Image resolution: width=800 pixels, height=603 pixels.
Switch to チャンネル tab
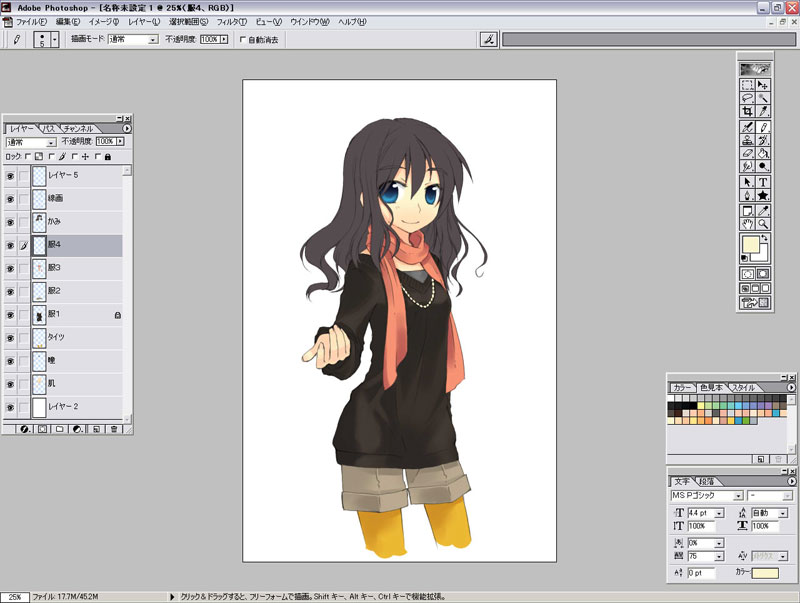78,129
